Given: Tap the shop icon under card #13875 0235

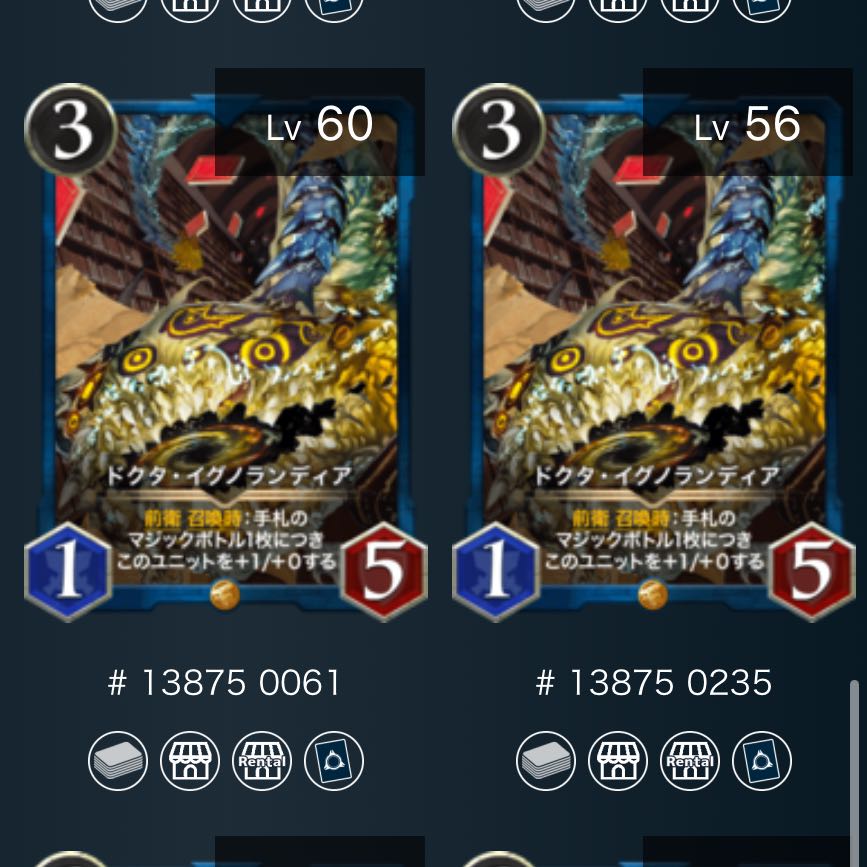Looking at the screenshot, I should [618, 761].
